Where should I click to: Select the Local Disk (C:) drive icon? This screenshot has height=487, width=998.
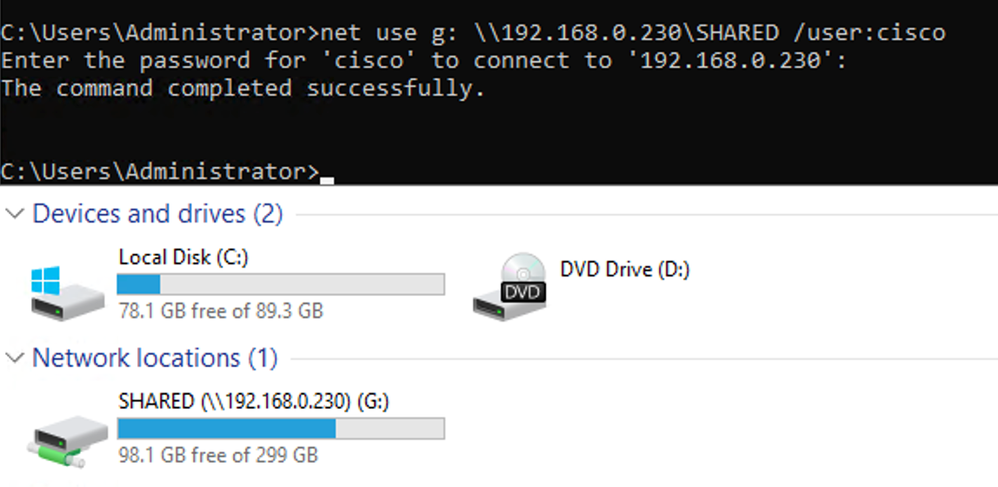[x=67, y=293]
